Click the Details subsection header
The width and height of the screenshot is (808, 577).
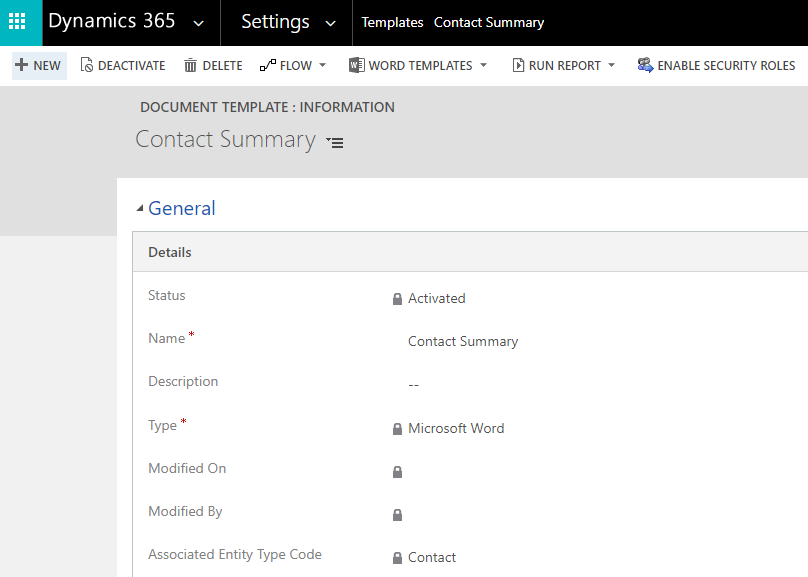tap(170, 252)
